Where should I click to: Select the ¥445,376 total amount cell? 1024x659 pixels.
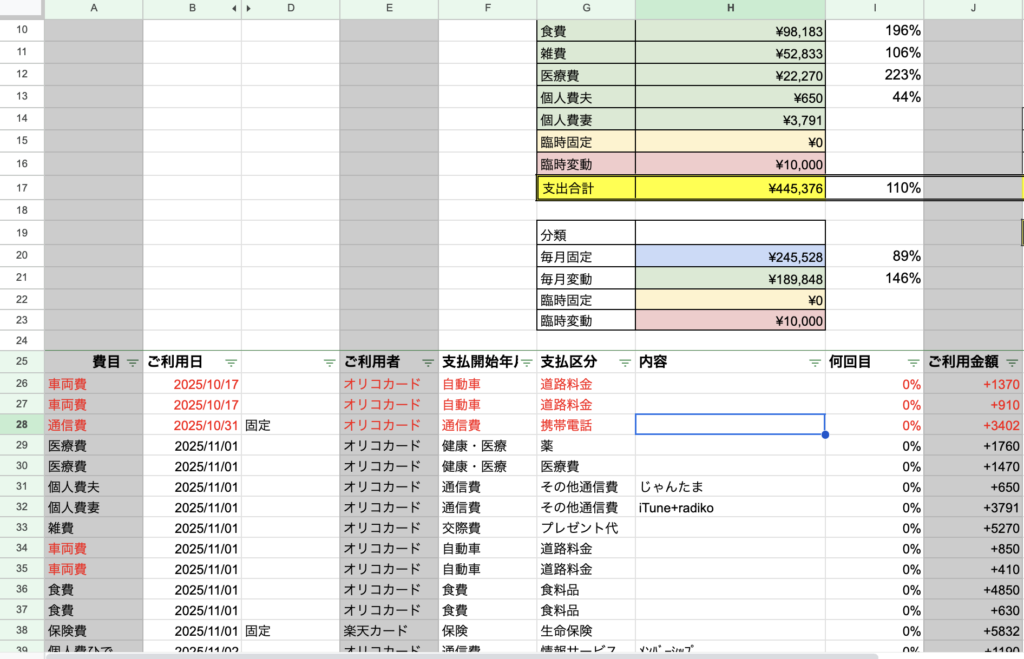(x=730, y=187)
